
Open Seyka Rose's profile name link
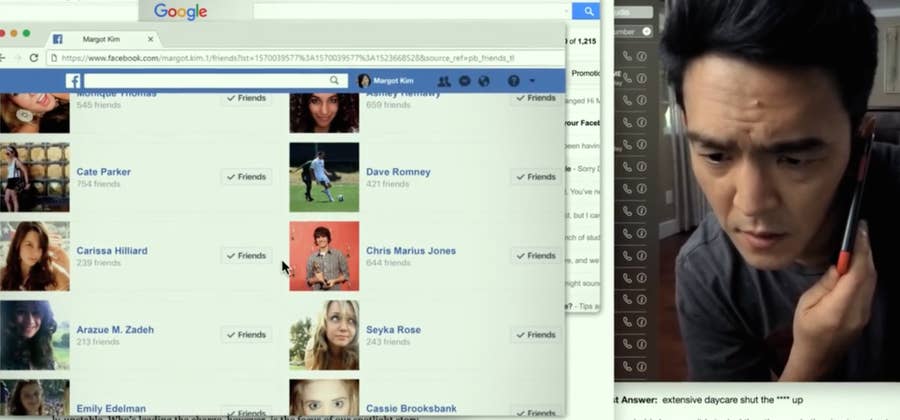[x=393, y=330]
